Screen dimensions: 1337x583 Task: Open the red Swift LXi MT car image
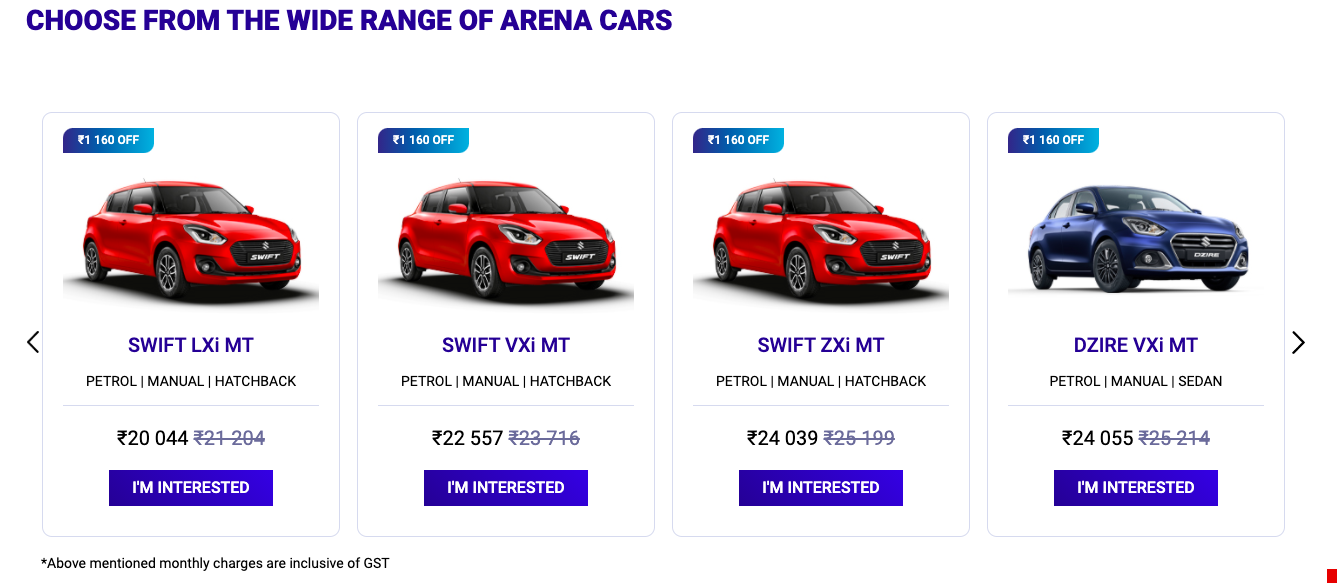pos(190,237)
